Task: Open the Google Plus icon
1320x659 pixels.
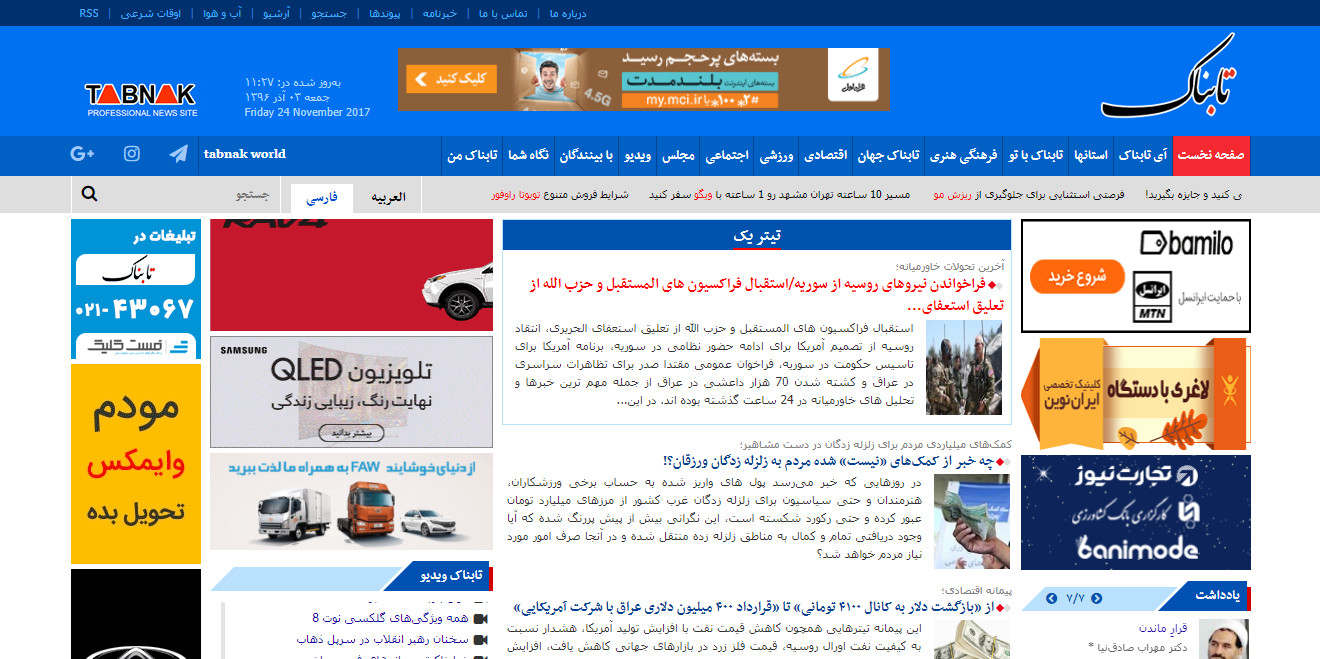Action: tap(82, 154)
